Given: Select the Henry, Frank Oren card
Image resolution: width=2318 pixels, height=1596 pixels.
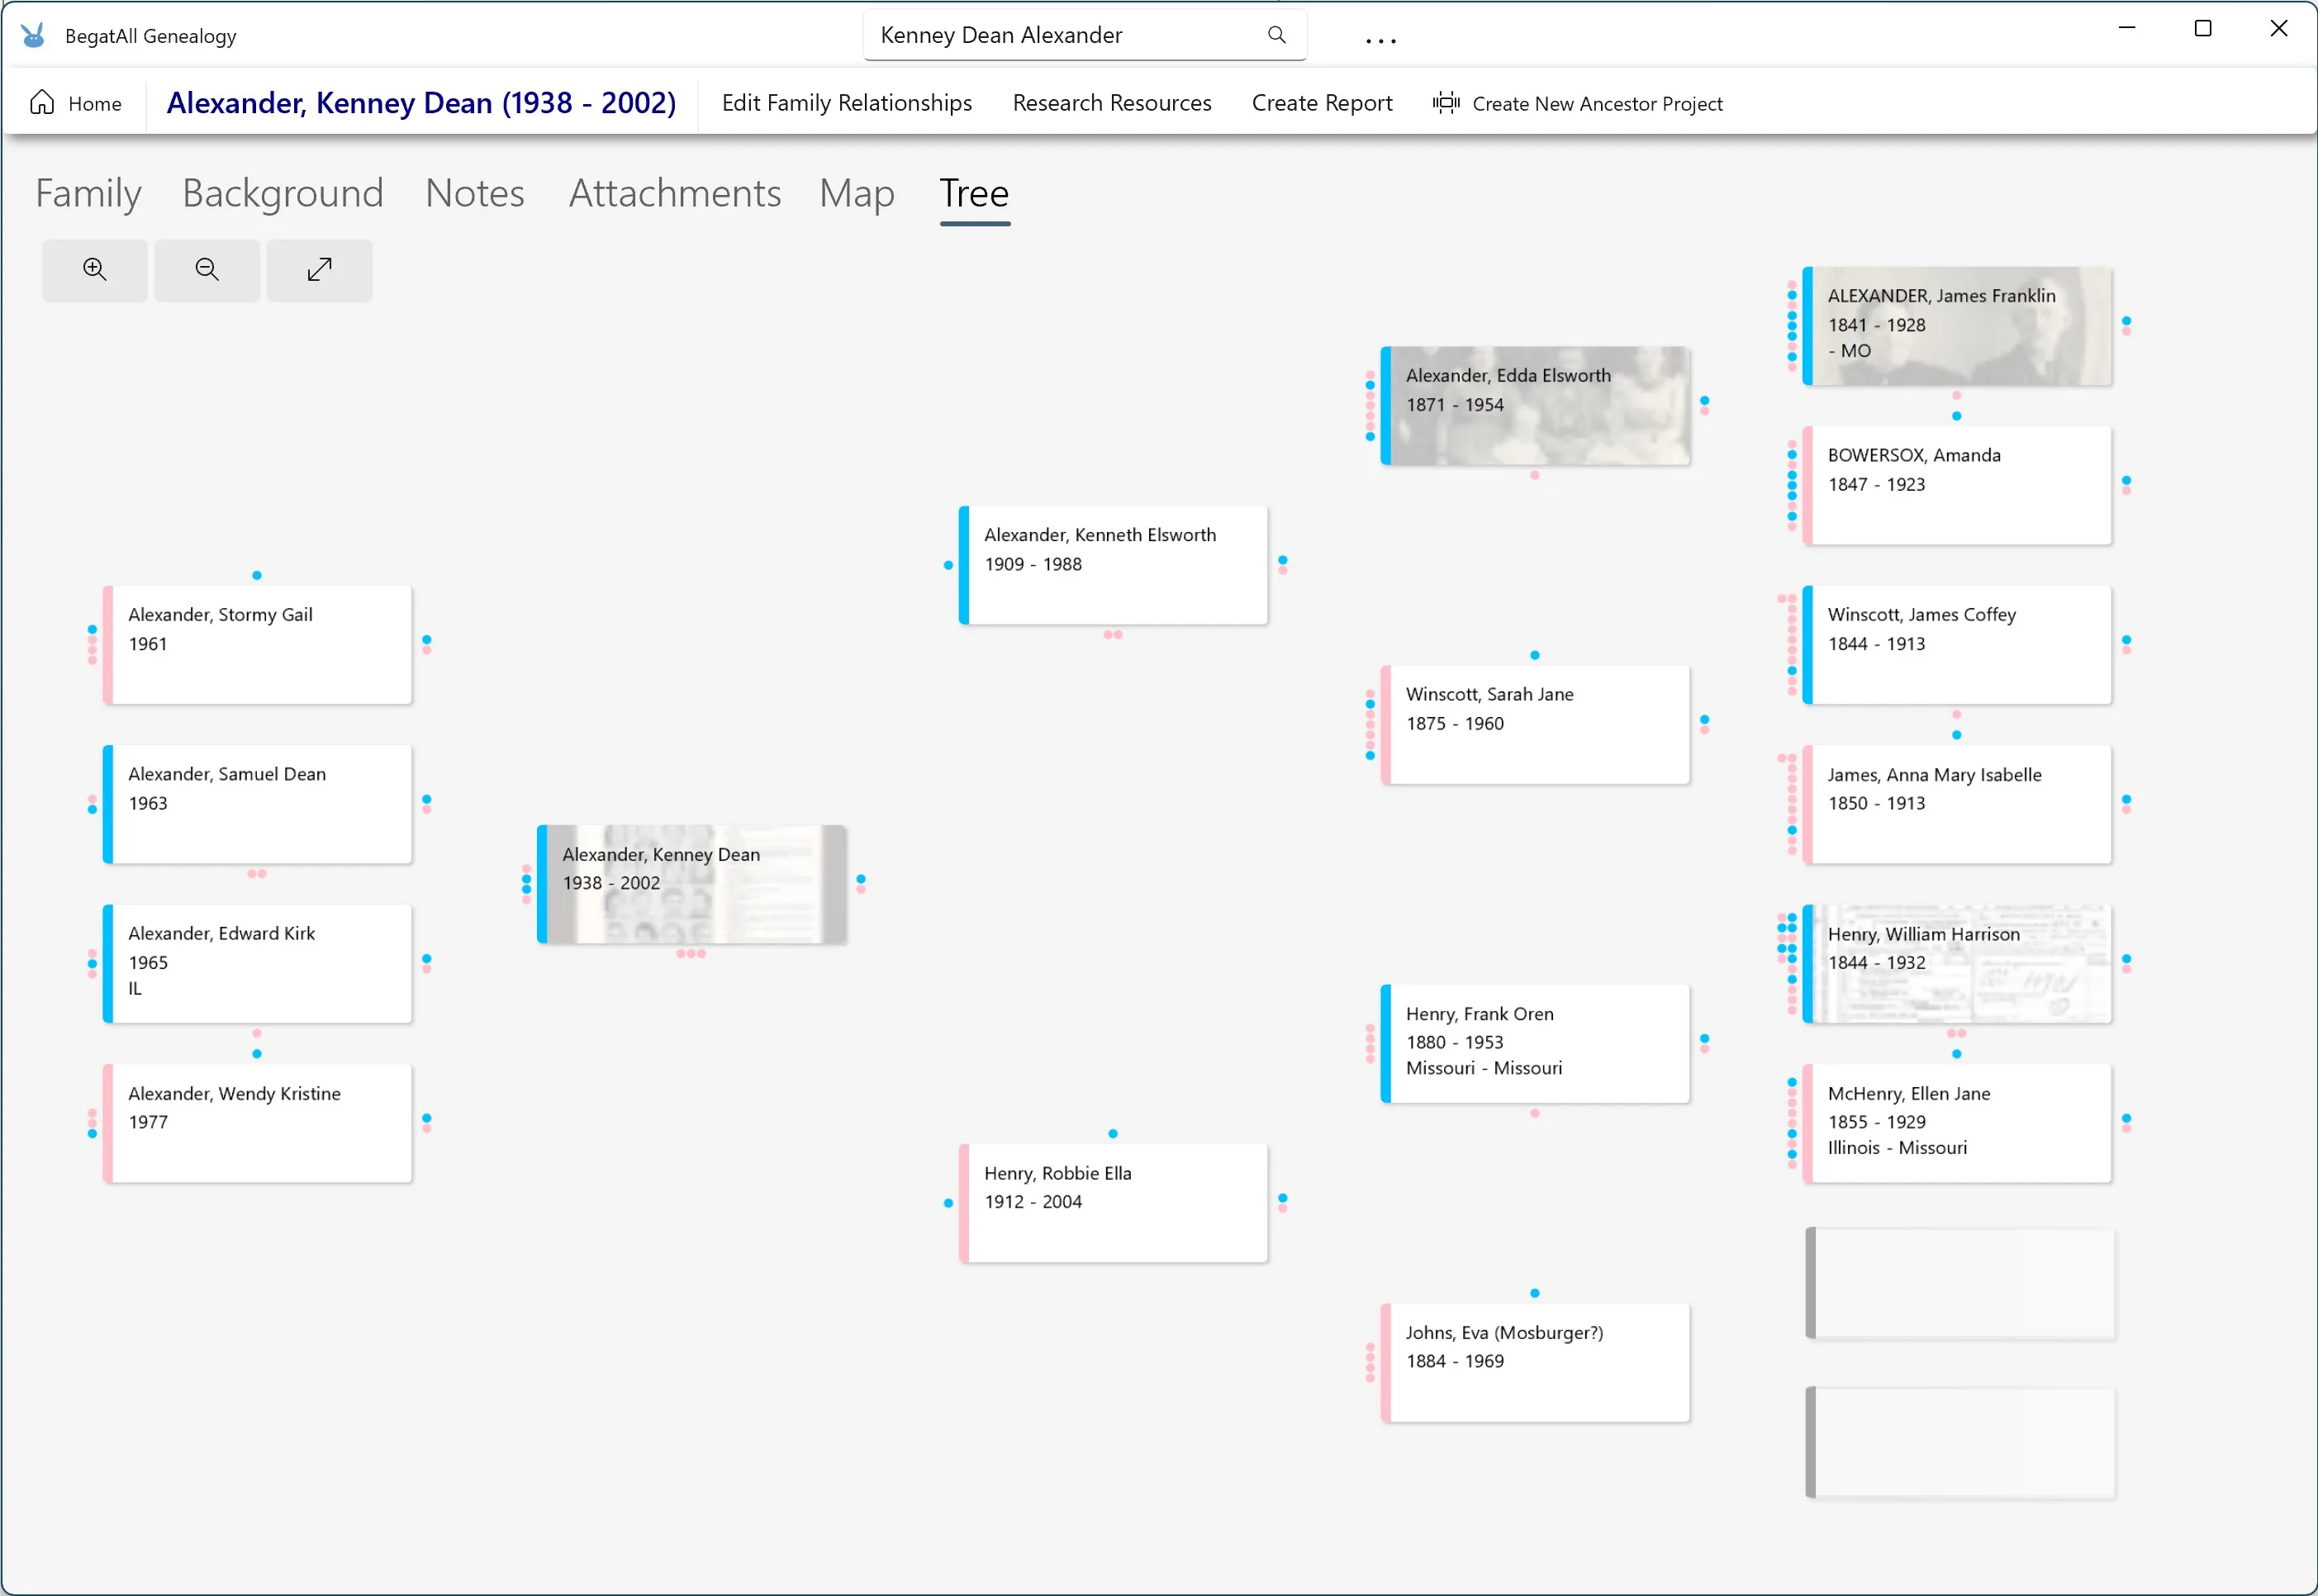Looking at the screenshot, I should pyautogui.click(x=1535, y=1044).
